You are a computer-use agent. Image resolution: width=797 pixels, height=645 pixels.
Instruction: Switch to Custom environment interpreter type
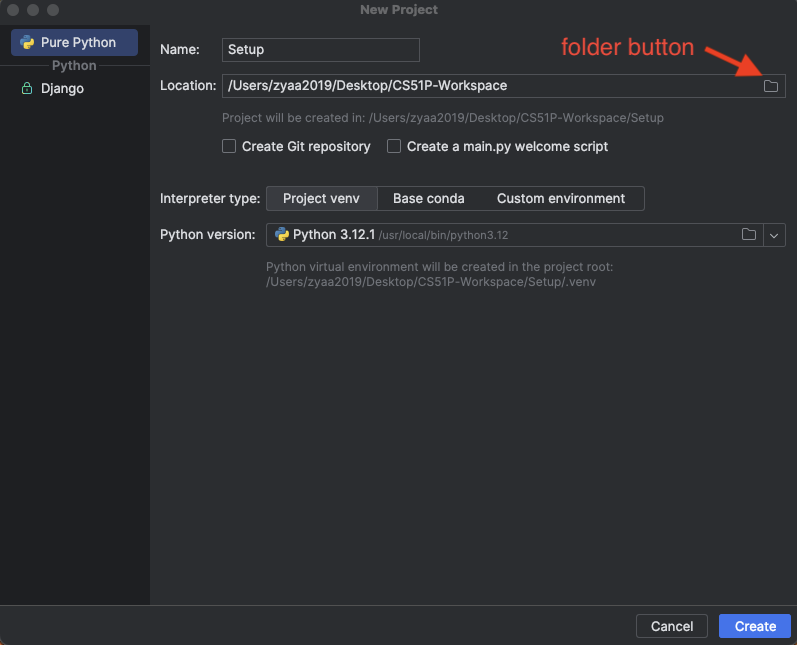point(560,198)
